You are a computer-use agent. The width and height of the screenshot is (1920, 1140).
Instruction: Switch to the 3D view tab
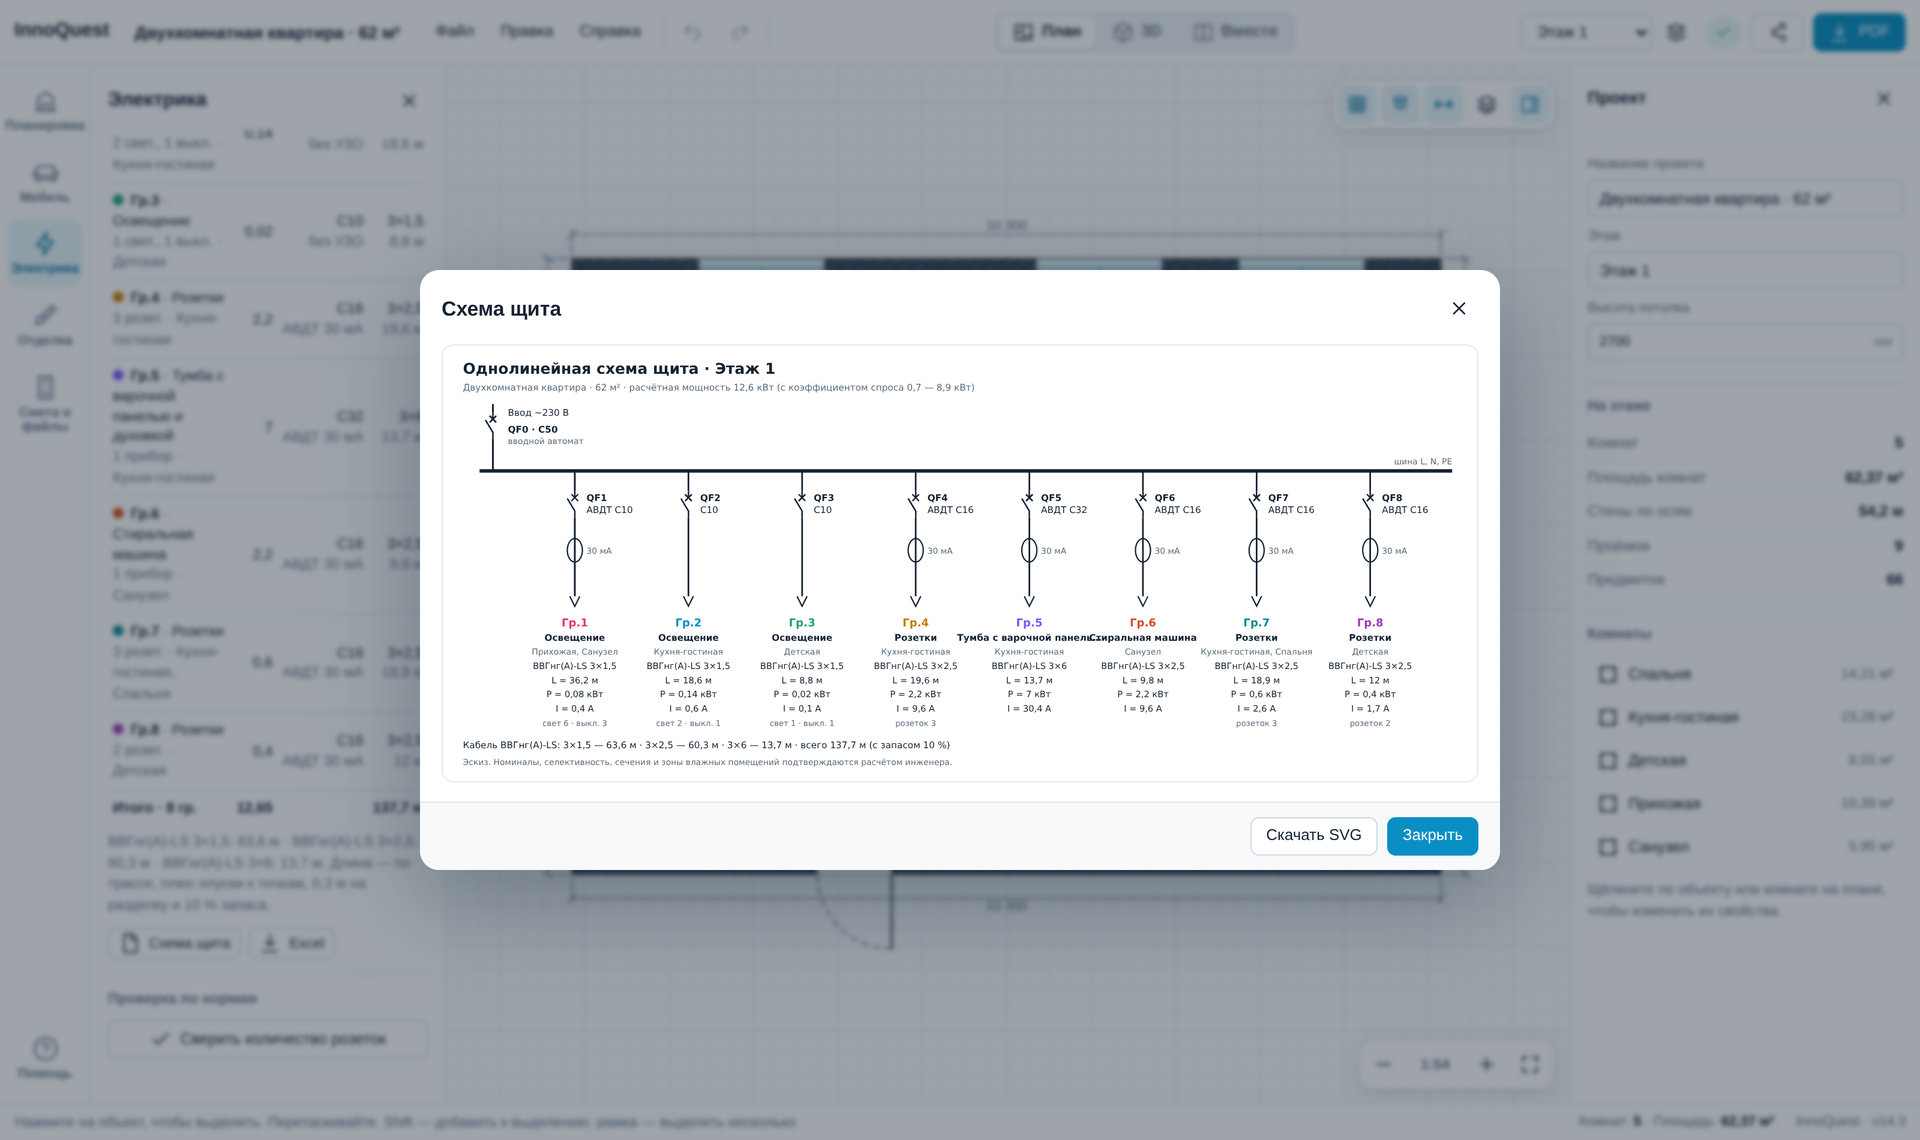(1138, 32)
